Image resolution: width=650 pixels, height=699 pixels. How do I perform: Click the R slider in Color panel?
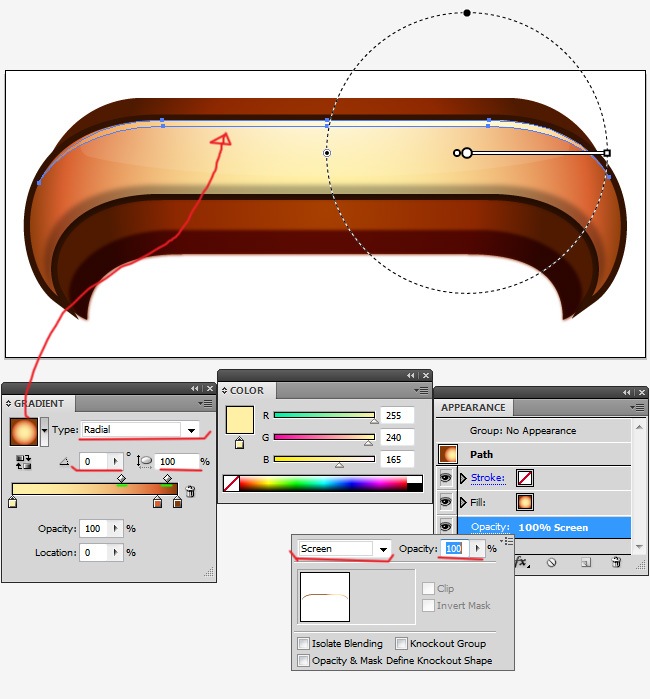(324, 415)
